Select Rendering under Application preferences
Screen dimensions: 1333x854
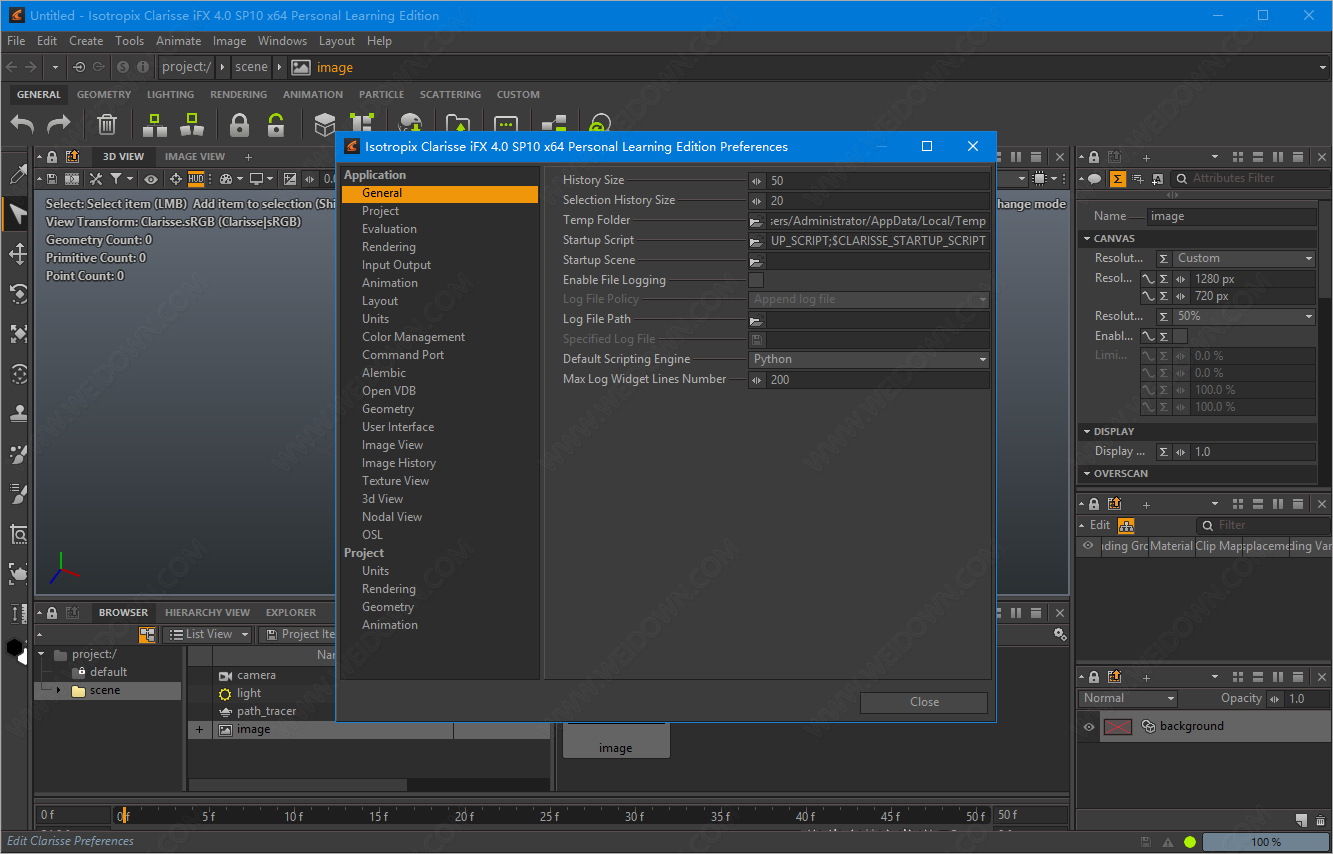click(388, 247)
